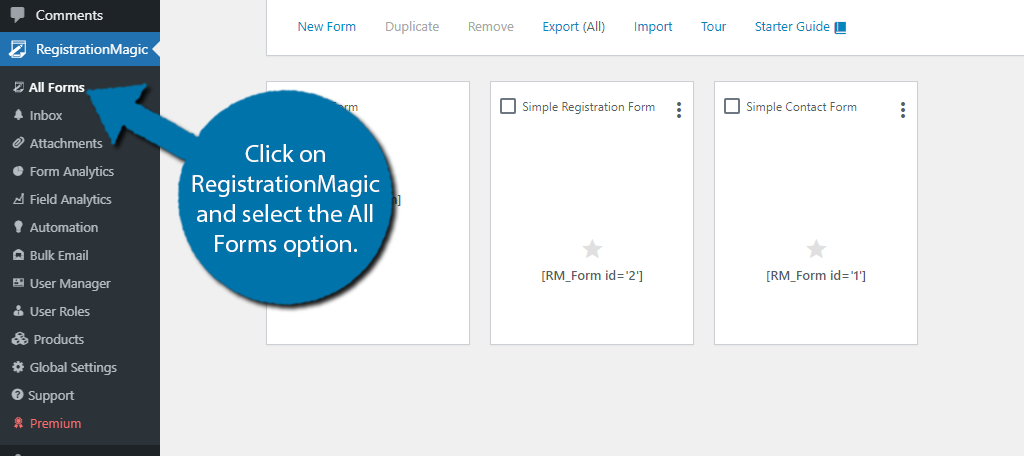Screen dimensions: 1024x456
Task: Click the Simple Contact Form title
Action: coord(801,106)
